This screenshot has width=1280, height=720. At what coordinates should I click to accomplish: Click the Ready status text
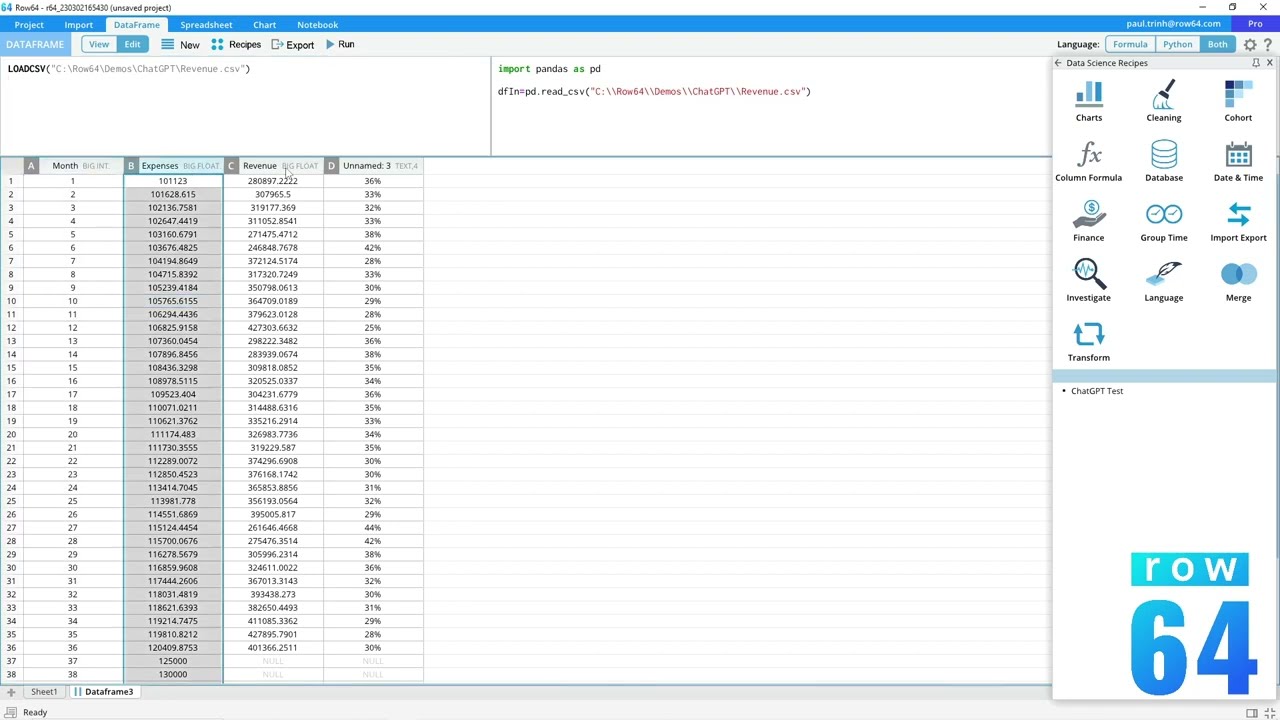pos(35,712)
